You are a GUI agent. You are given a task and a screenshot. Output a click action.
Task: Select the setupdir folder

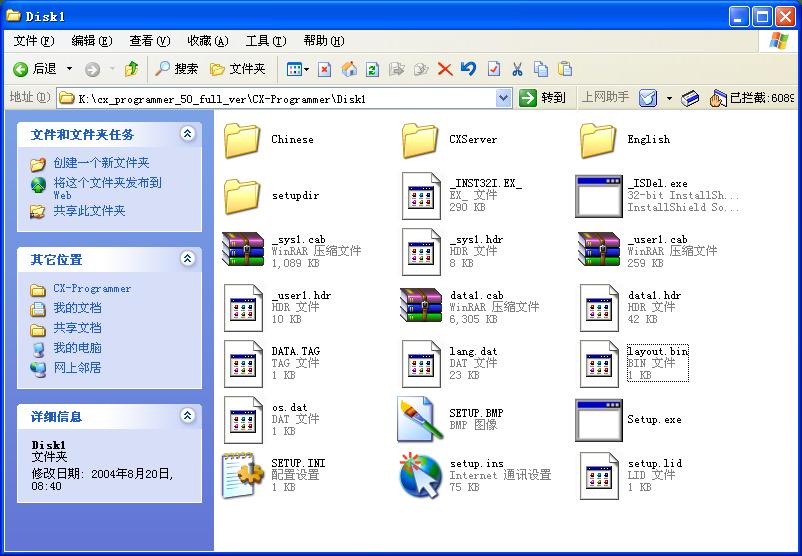pyautogui.click(x=272, y=196)
